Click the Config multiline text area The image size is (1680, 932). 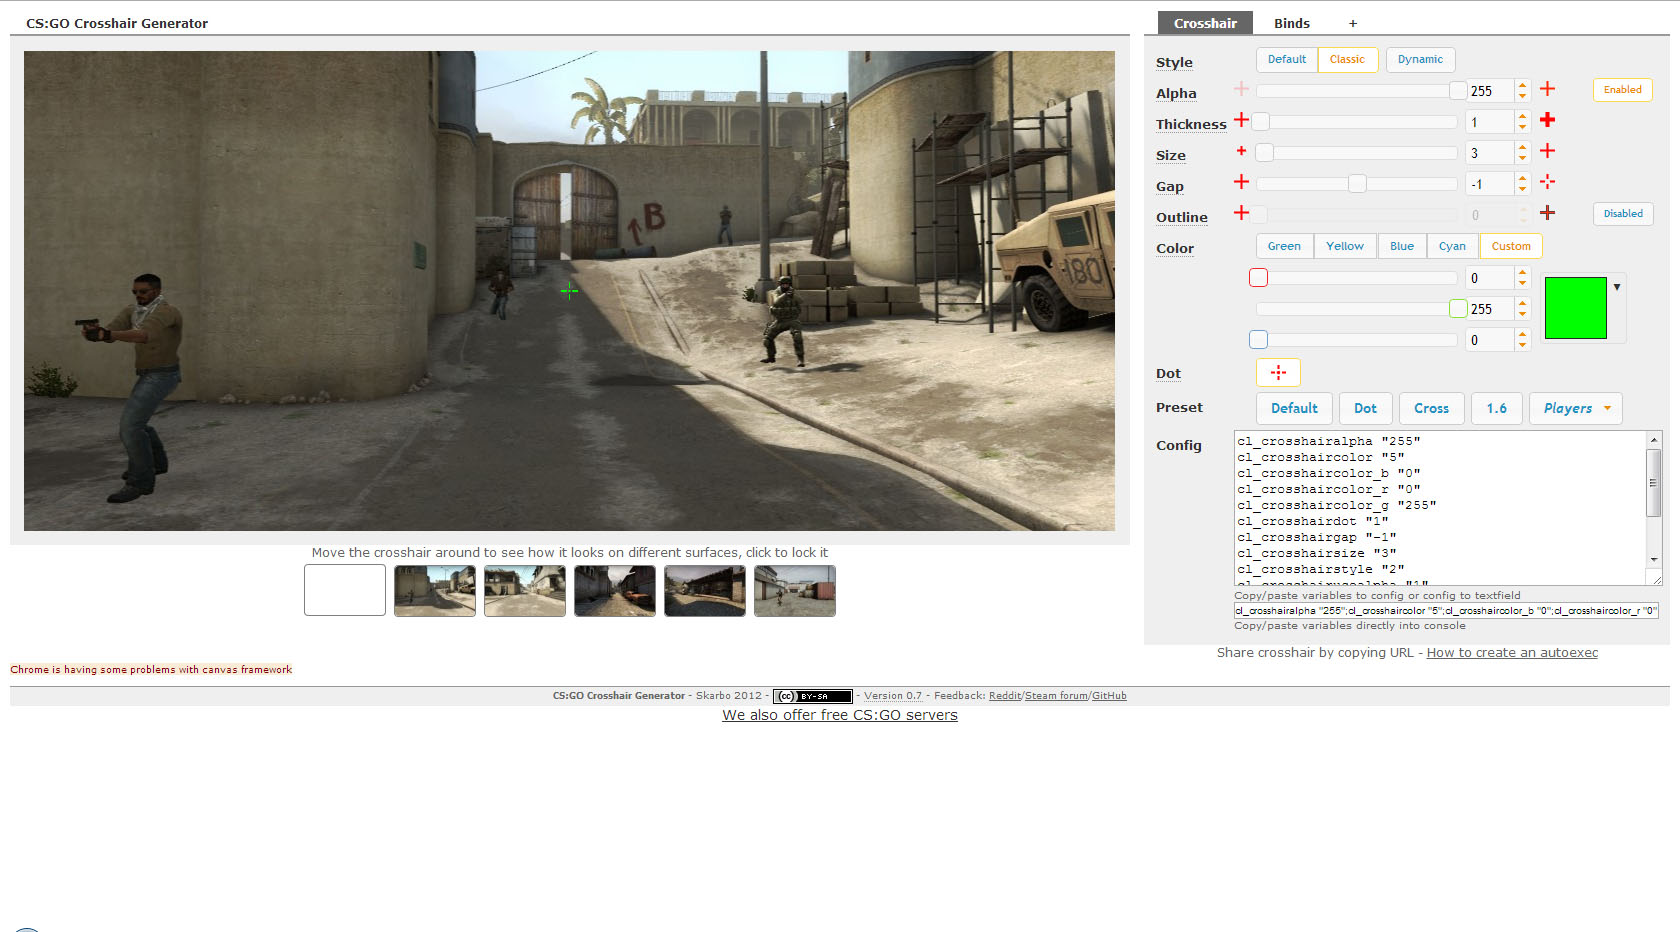point(1440,508)
